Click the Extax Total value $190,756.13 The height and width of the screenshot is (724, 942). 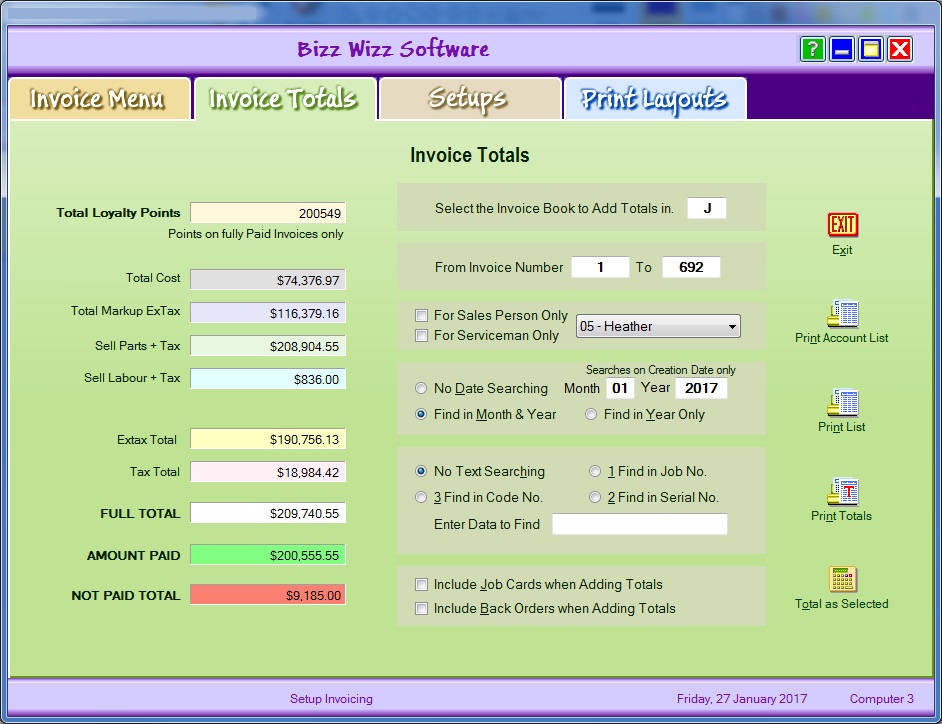point(268,439)
